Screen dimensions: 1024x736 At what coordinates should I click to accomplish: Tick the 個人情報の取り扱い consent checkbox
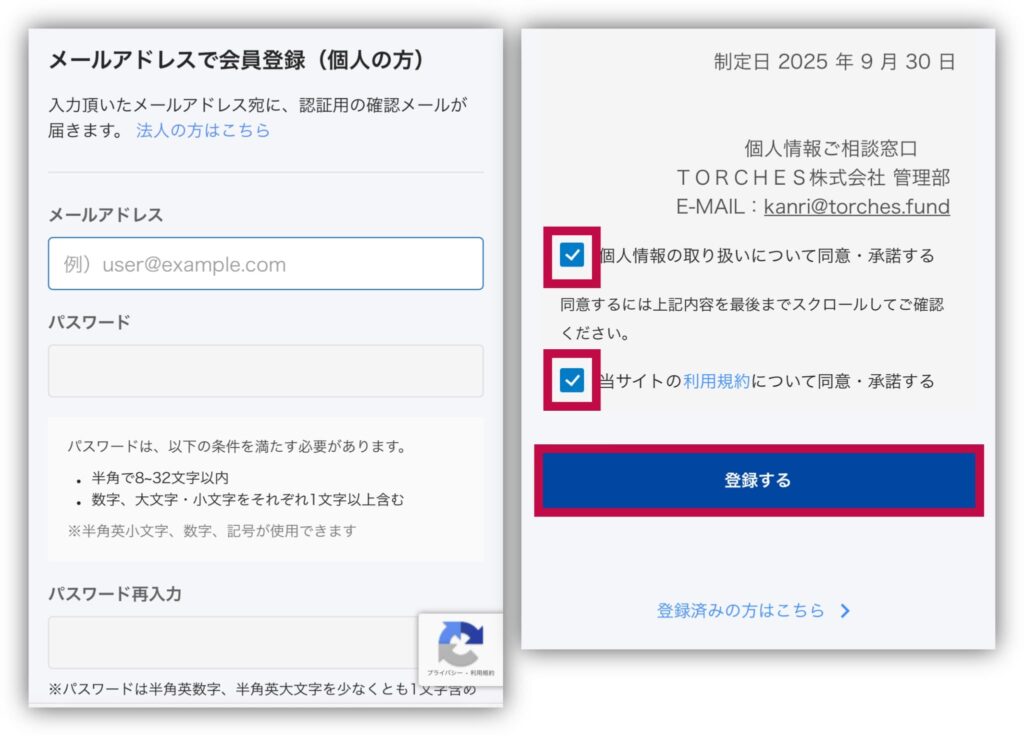(572, 255)
